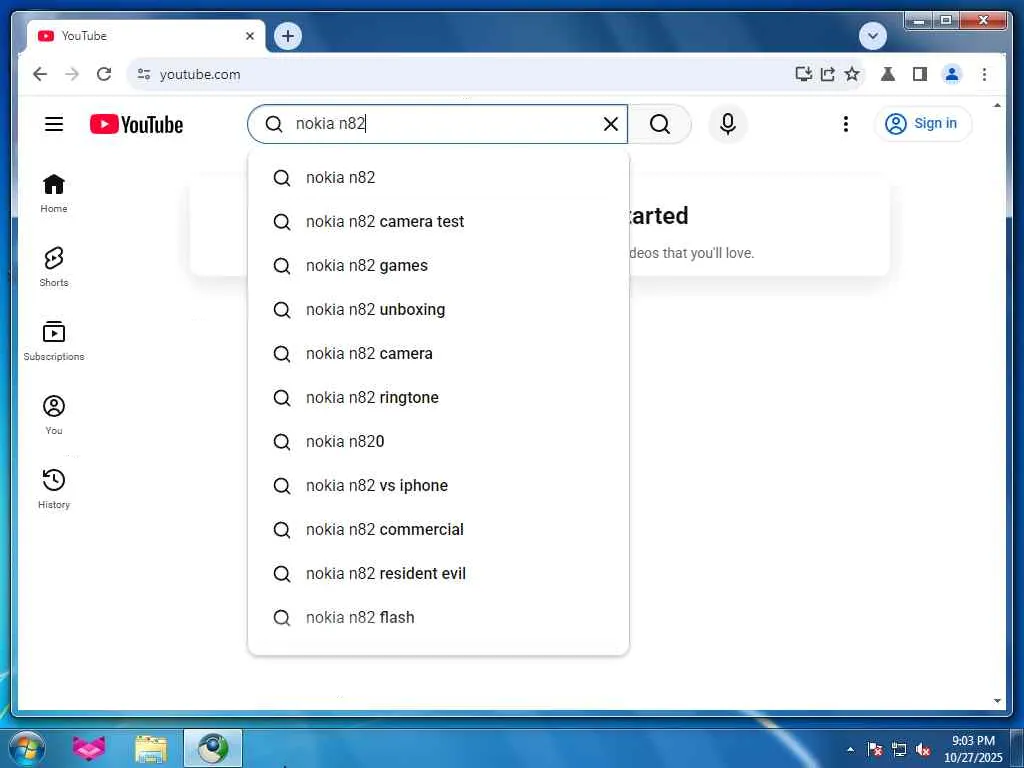Open YouTube settings three-dot menu

845,124
